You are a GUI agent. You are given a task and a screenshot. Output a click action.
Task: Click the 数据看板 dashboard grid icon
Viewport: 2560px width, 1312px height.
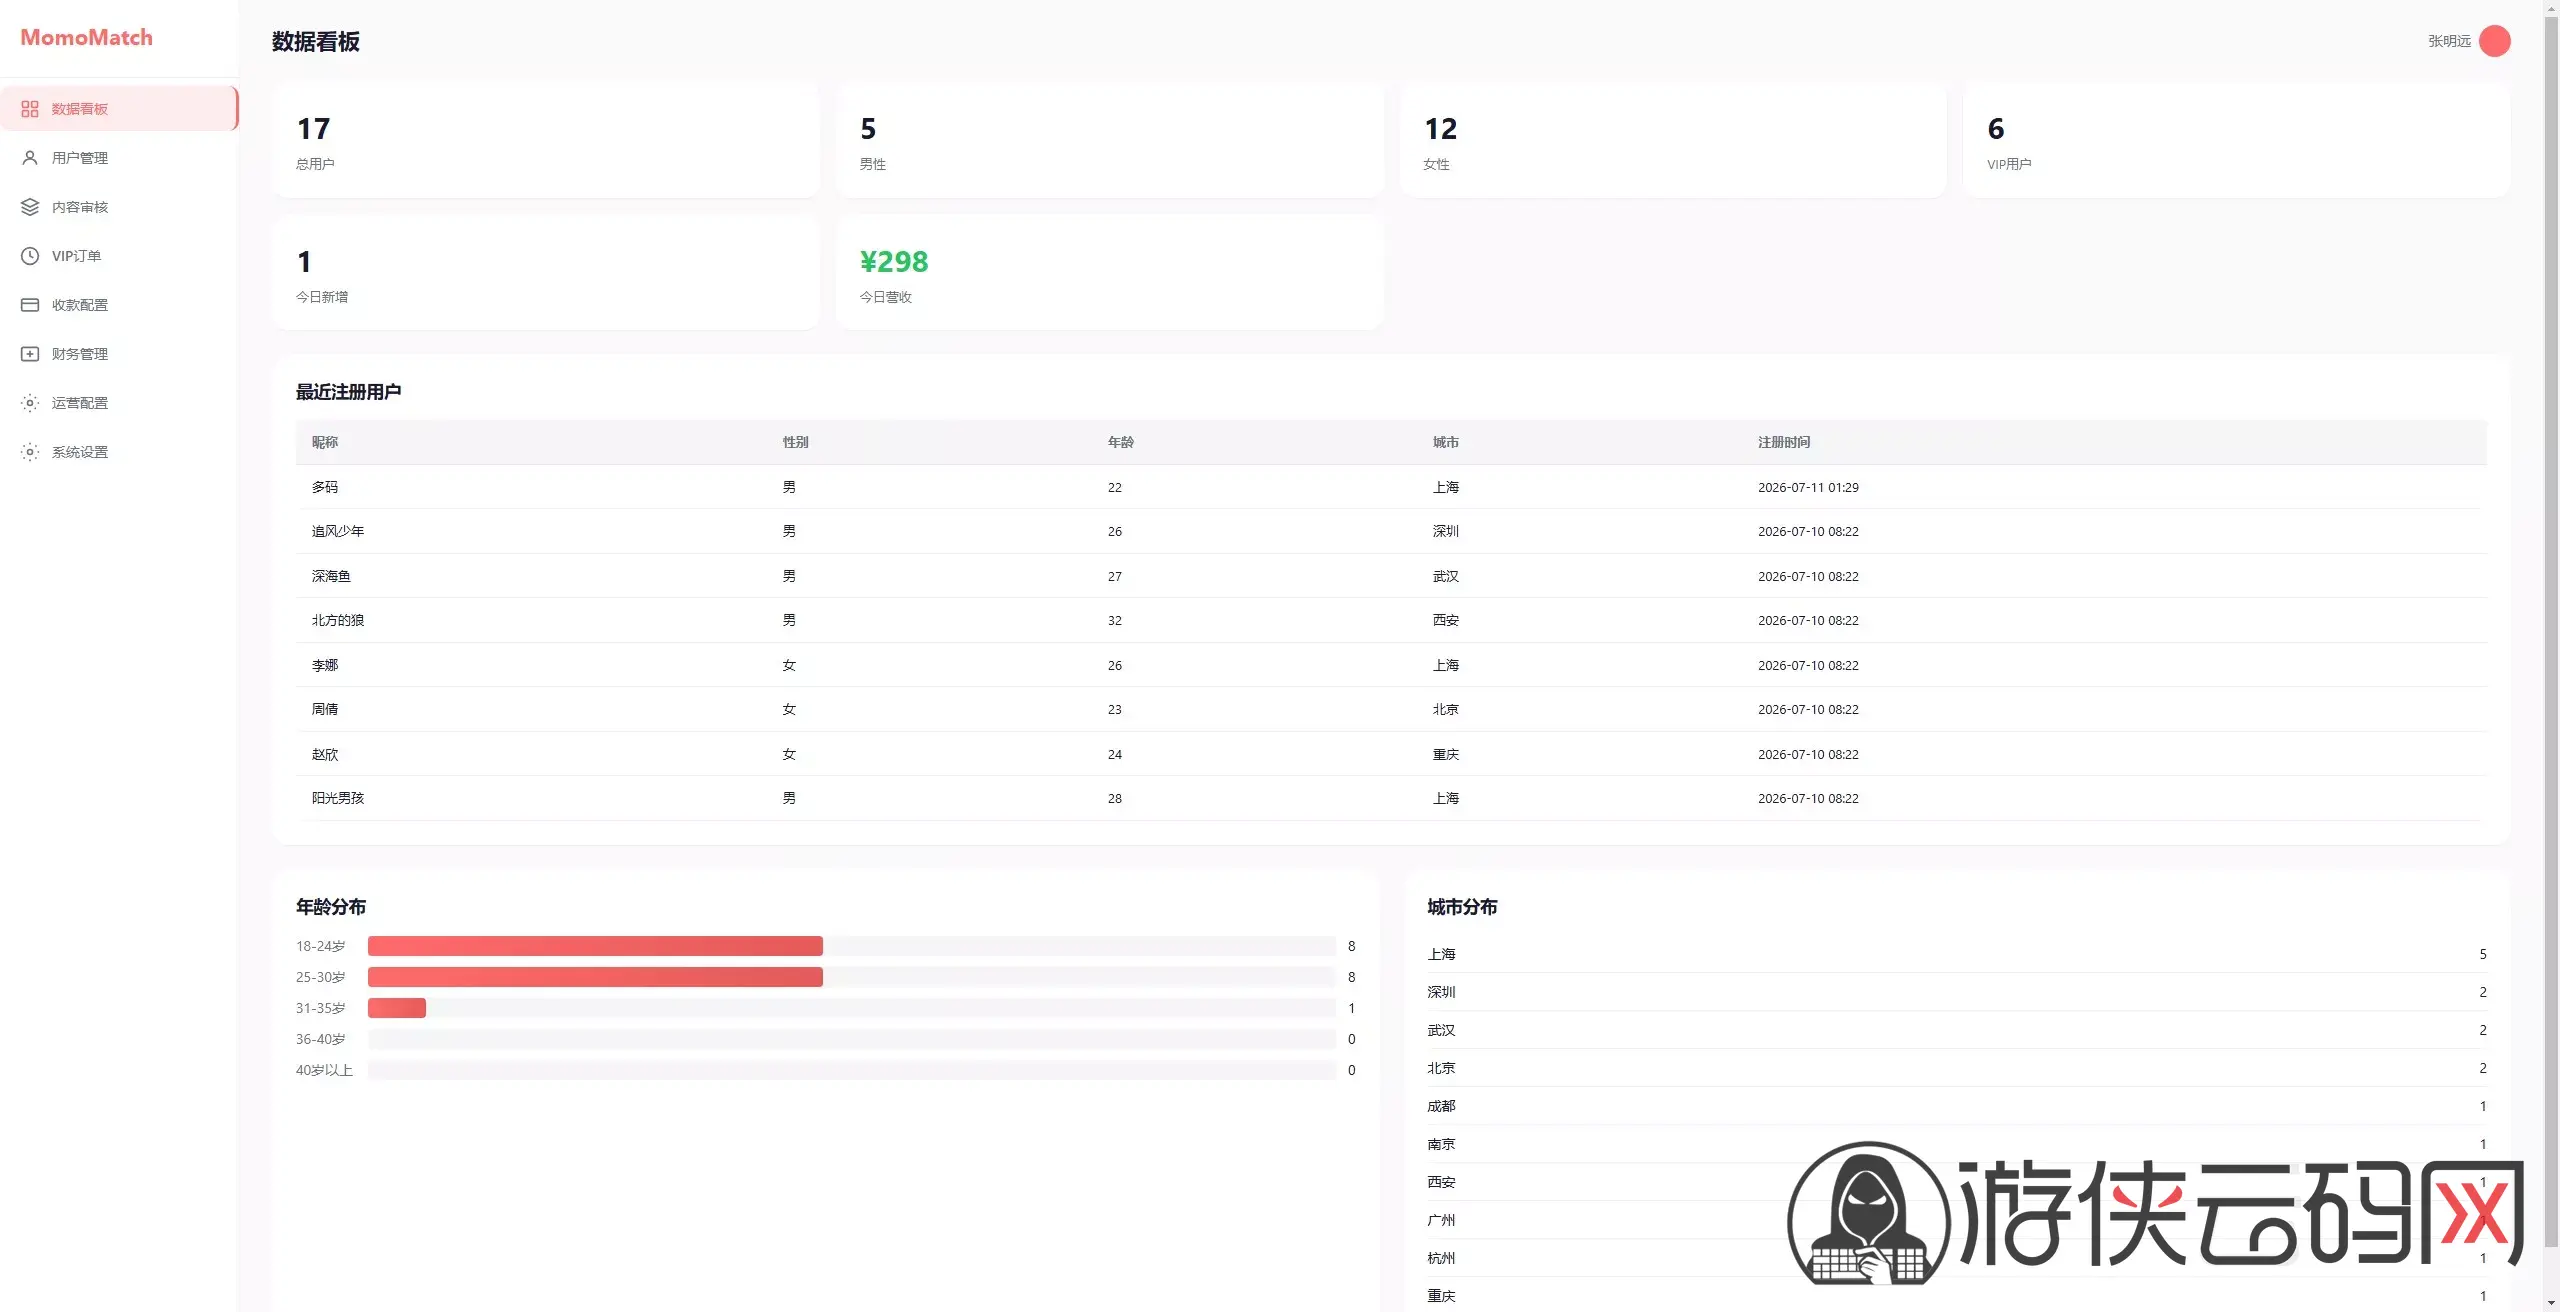click(x=30, y=109)
